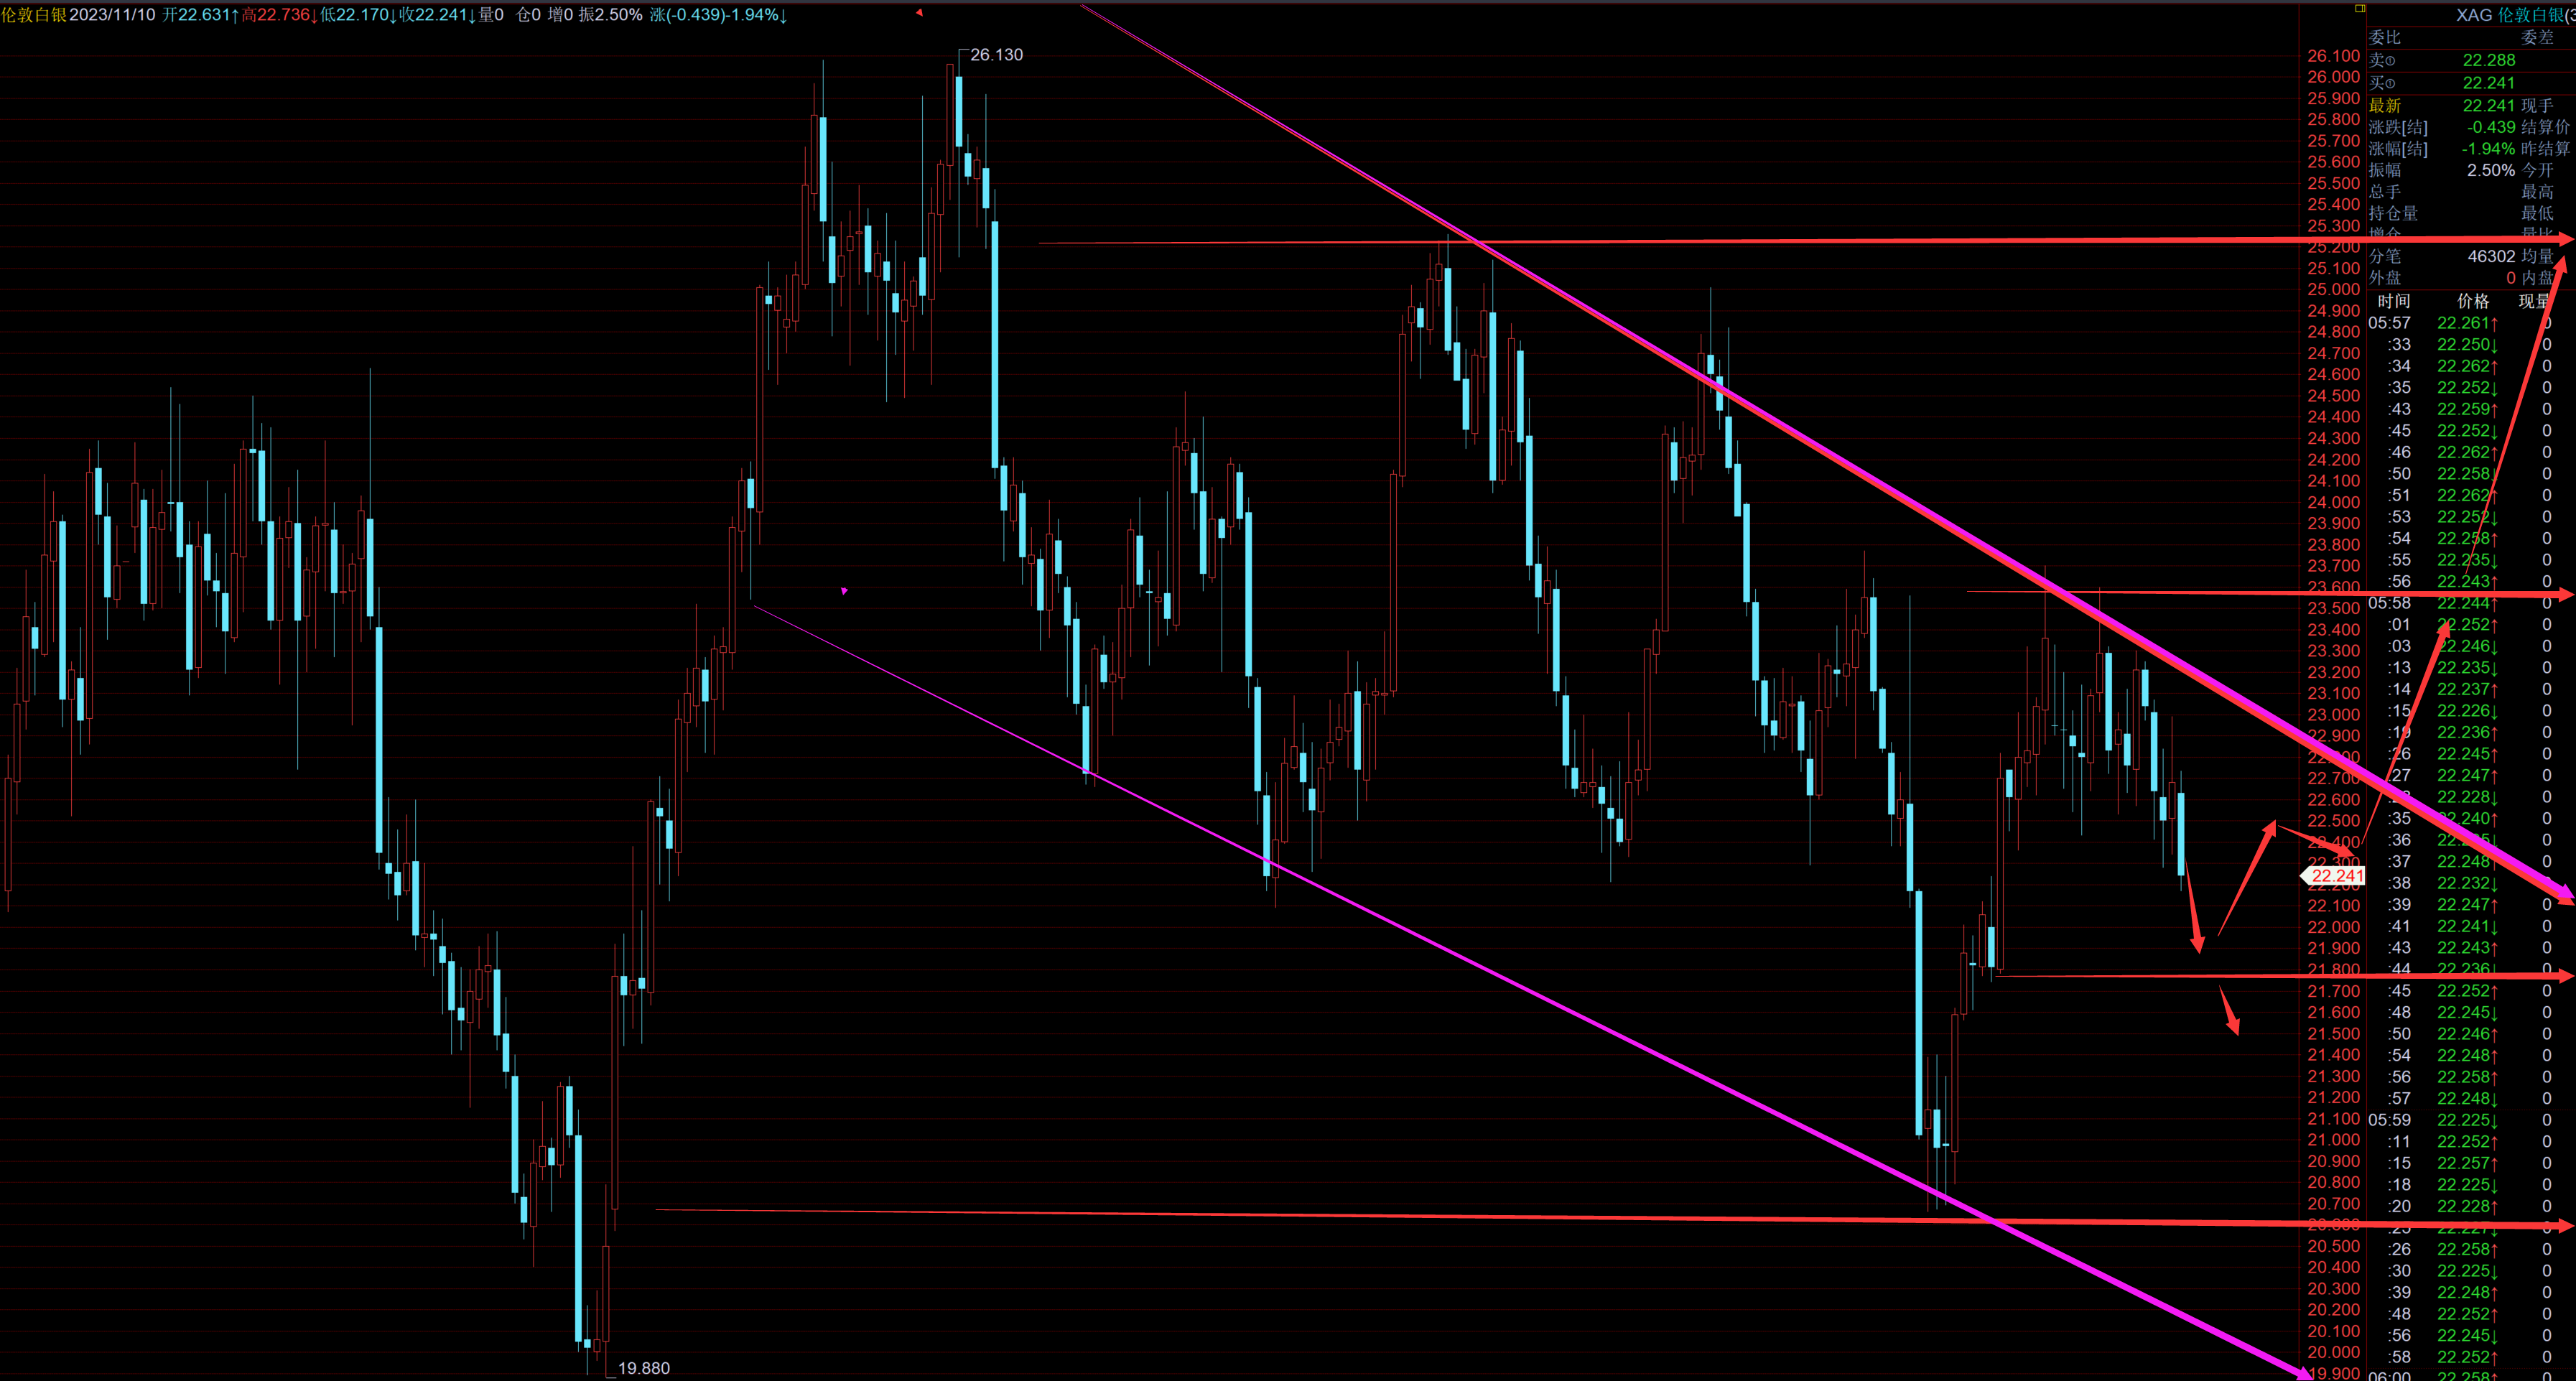
Task: Click the 低22.170 low value in header
Action: (358, 15)
